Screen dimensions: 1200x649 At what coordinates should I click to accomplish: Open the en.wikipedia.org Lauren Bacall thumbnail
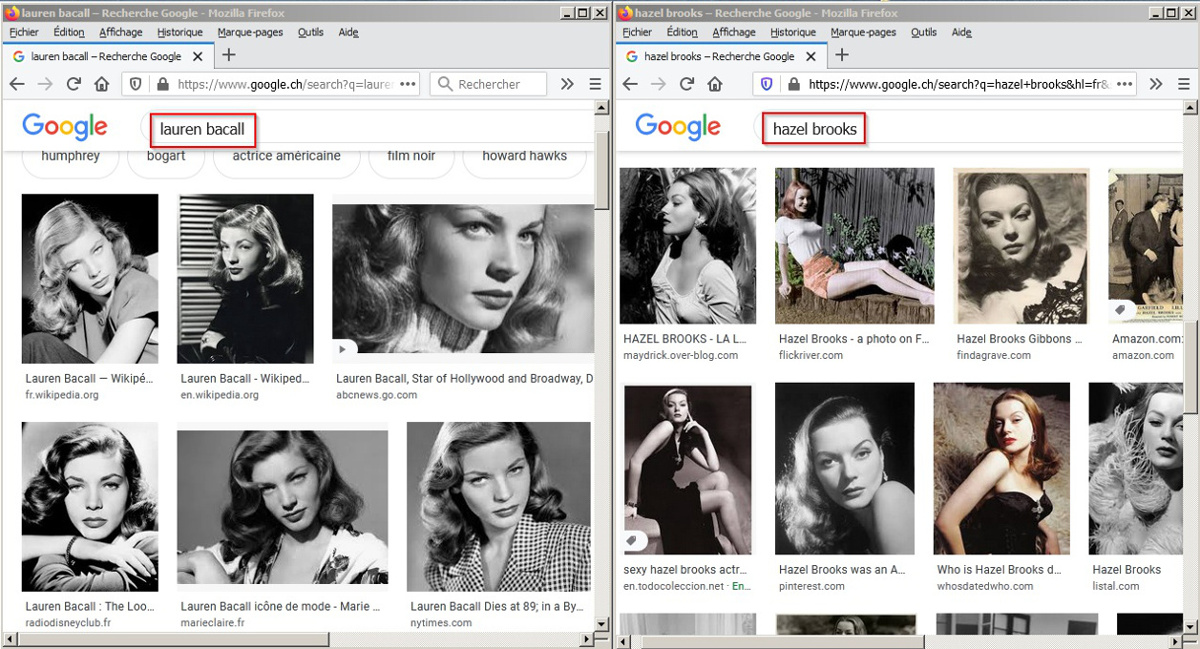(x=245, y=278)
